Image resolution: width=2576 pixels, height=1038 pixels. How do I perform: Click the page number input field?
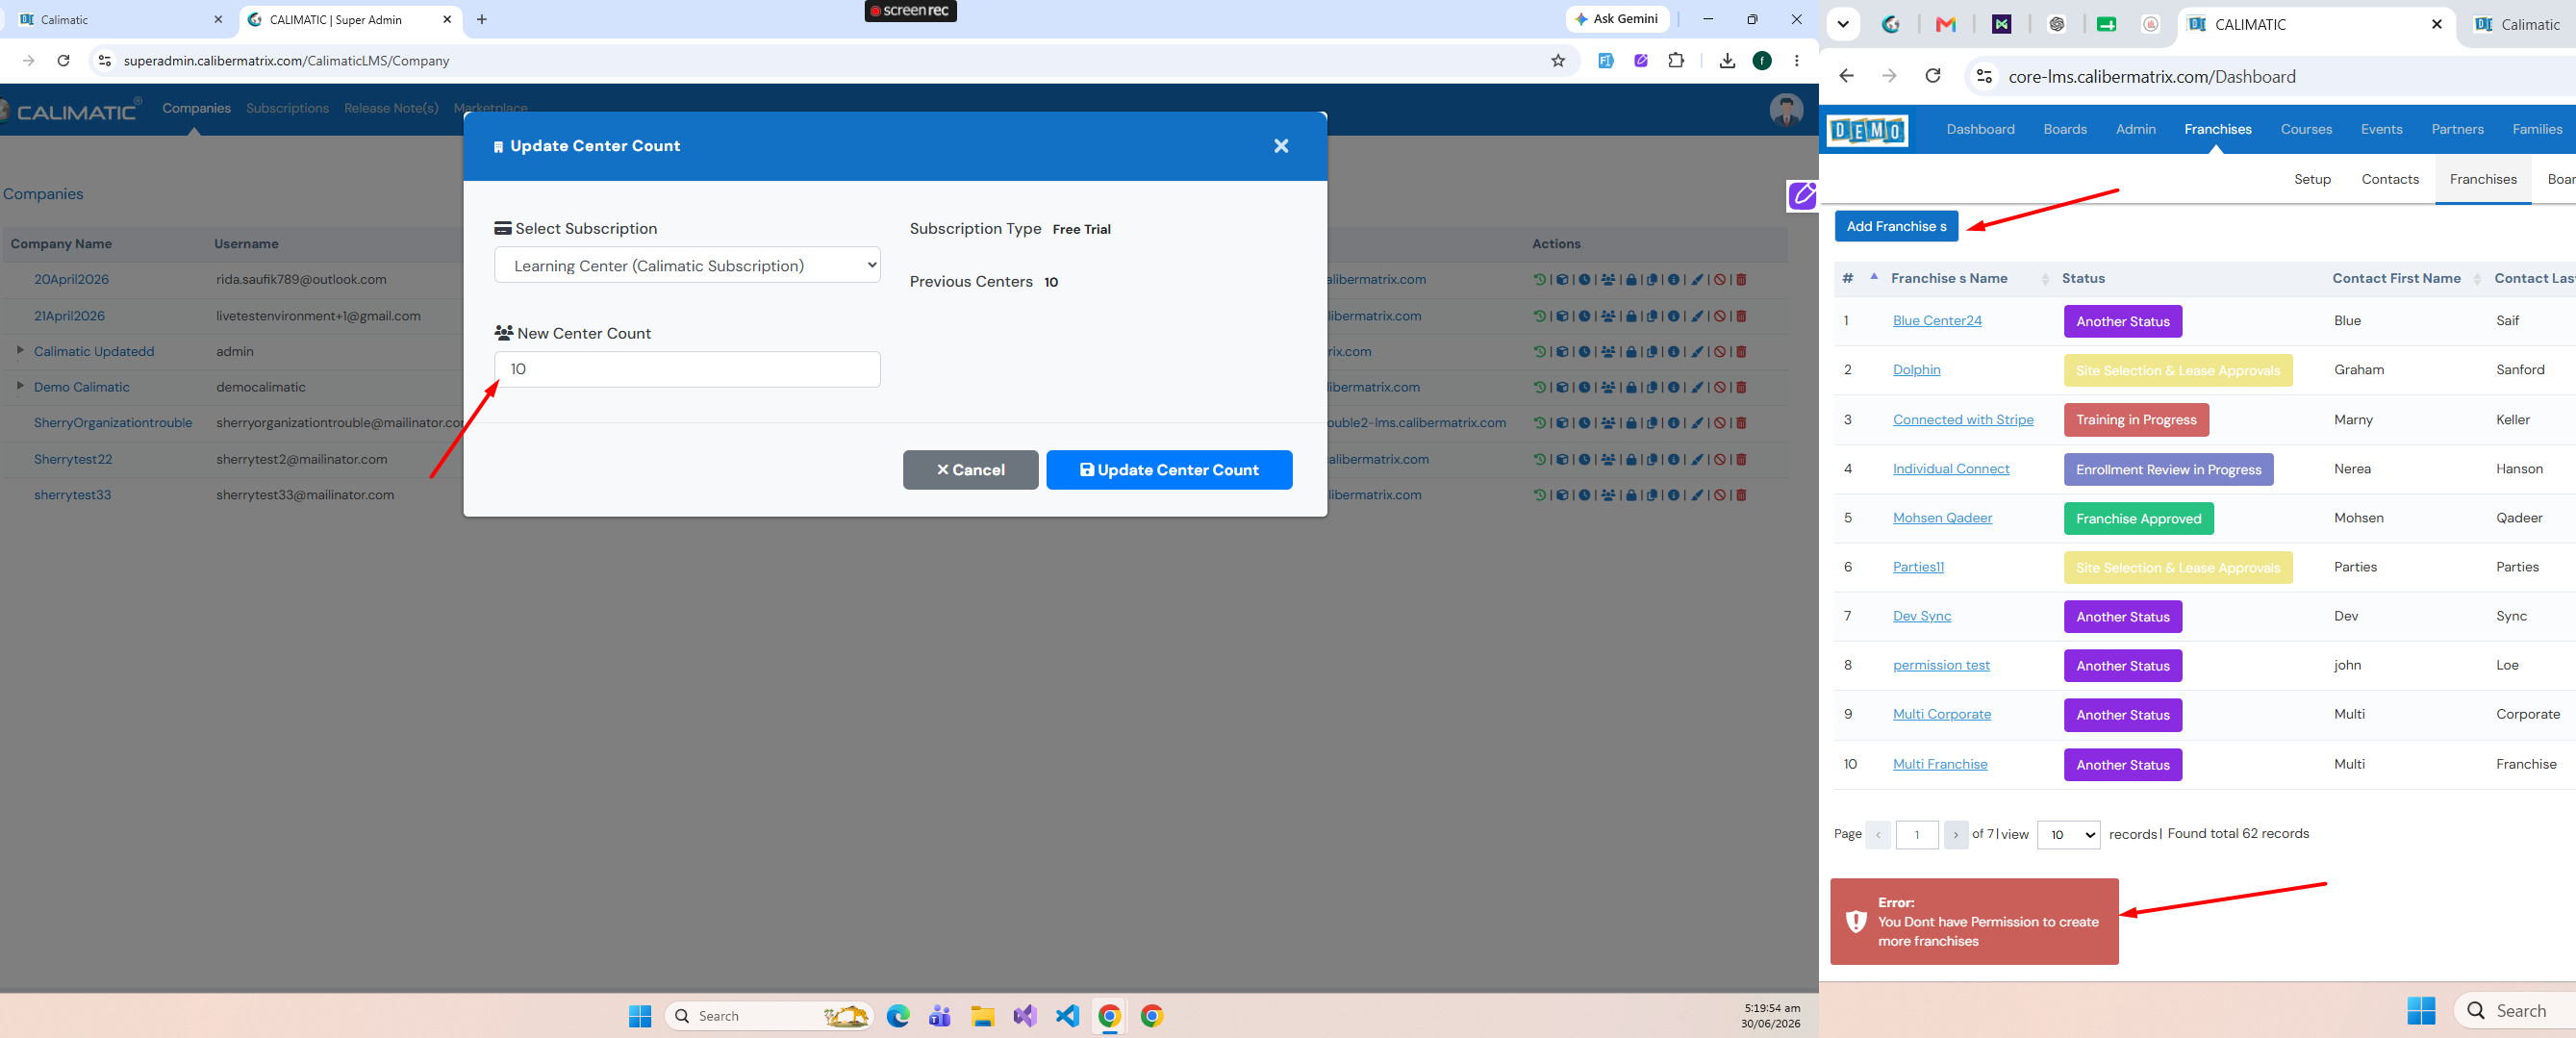[1916, 835]
